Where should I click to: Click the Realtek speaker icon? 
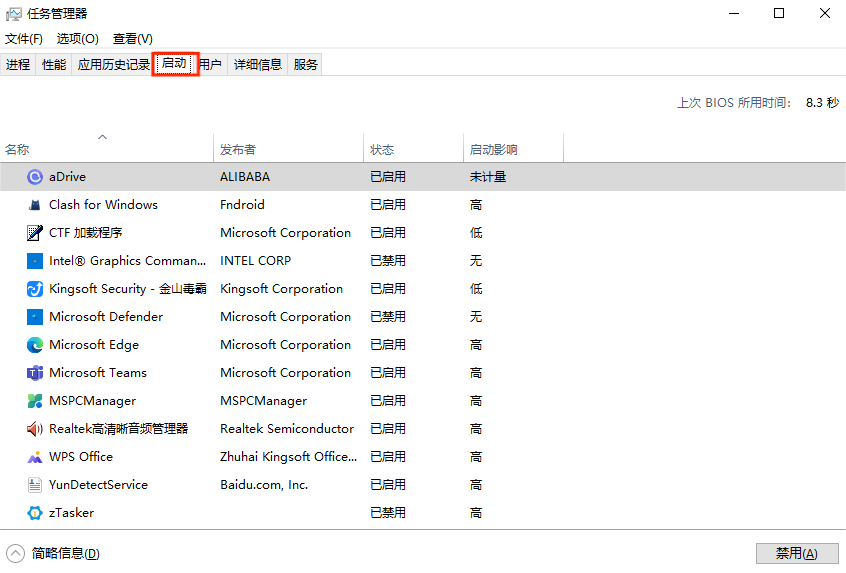35,429
